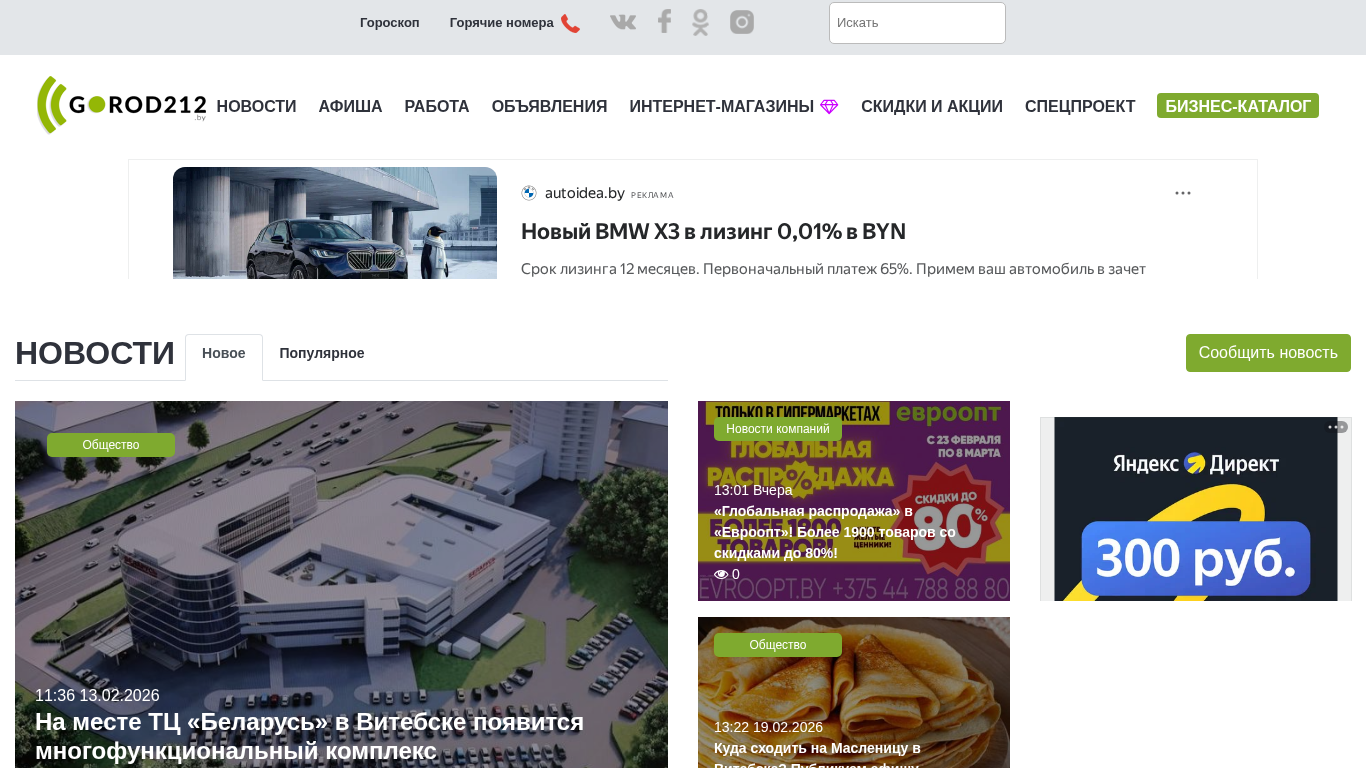
Task: Click into the Искать search field
Action: click(917, 23)
